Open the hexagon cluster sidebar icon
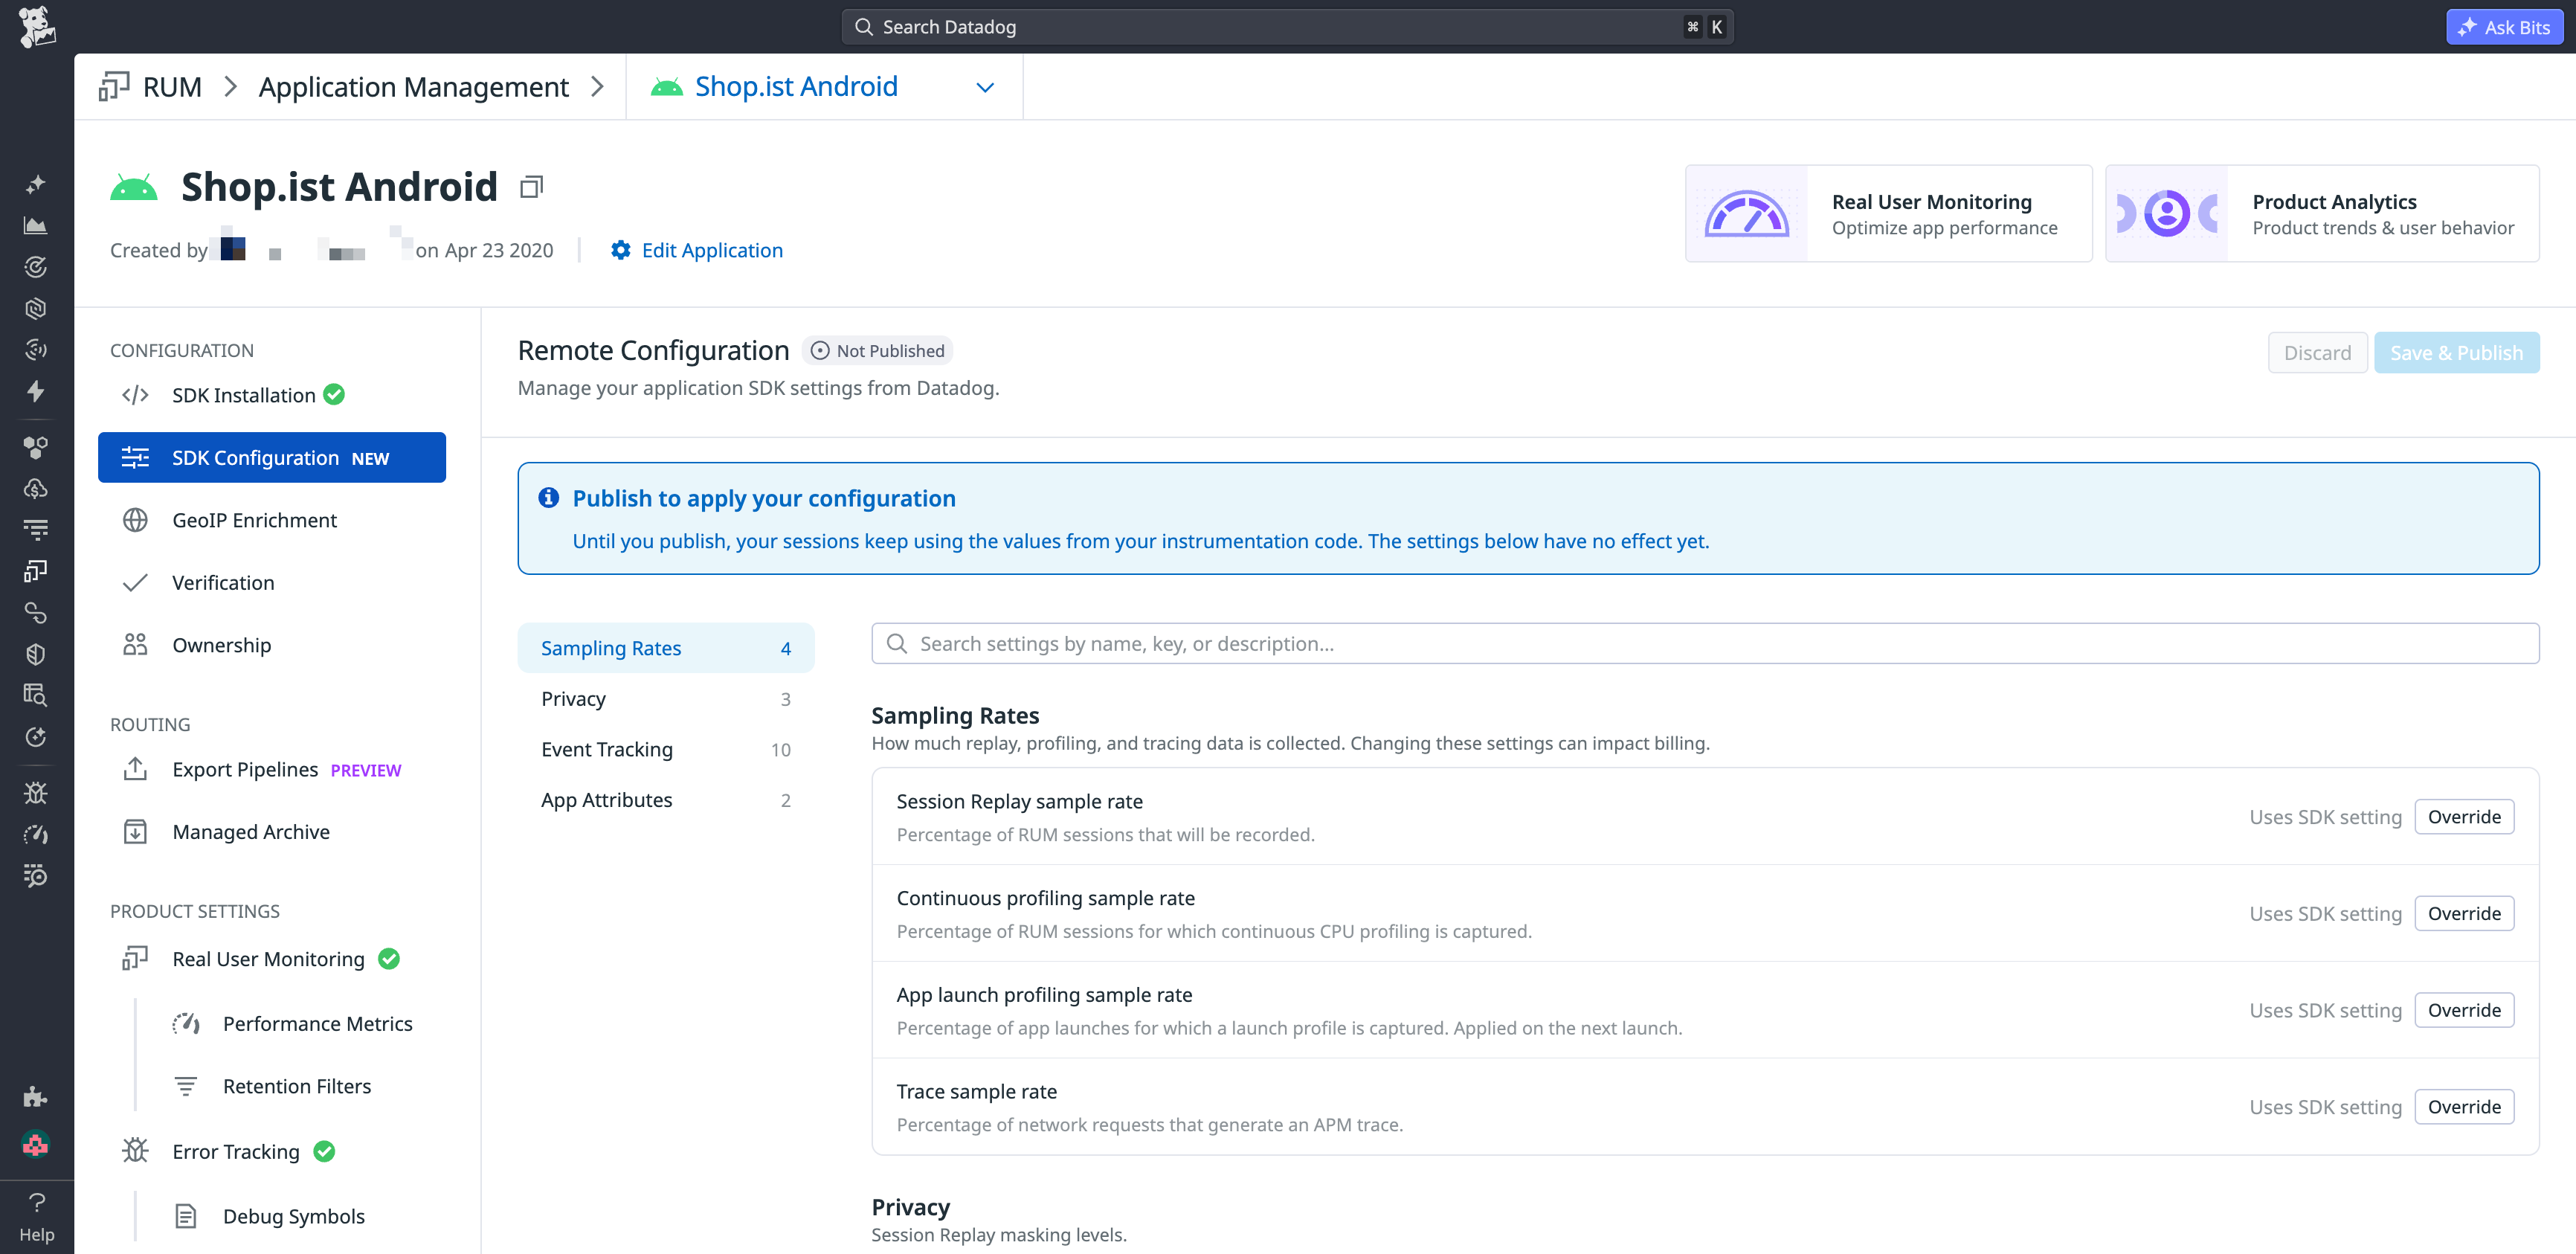 (x=36, y=447)
